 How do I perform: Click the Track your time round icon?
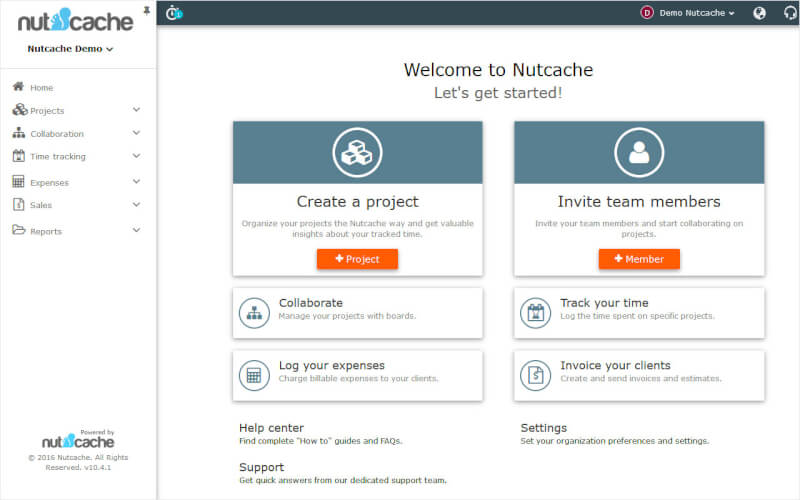[x=535, y=313]
